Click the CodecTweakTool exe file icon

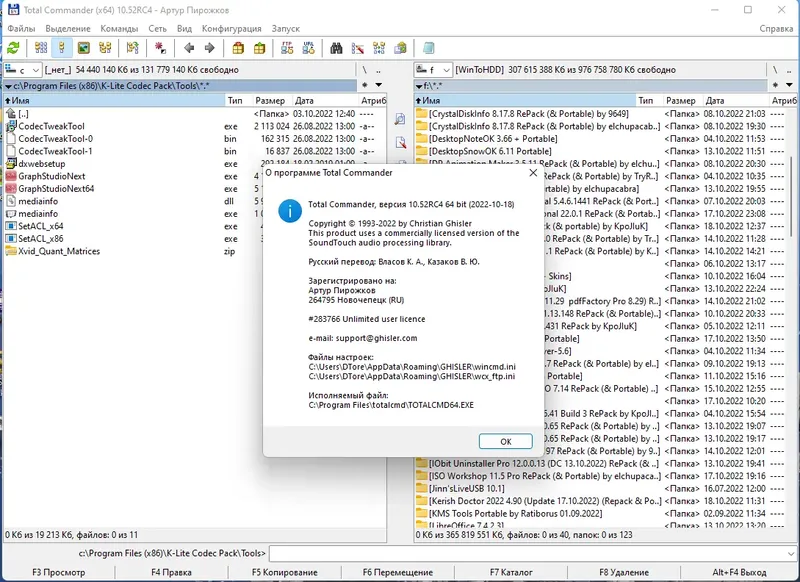click(x=11, y=126)
